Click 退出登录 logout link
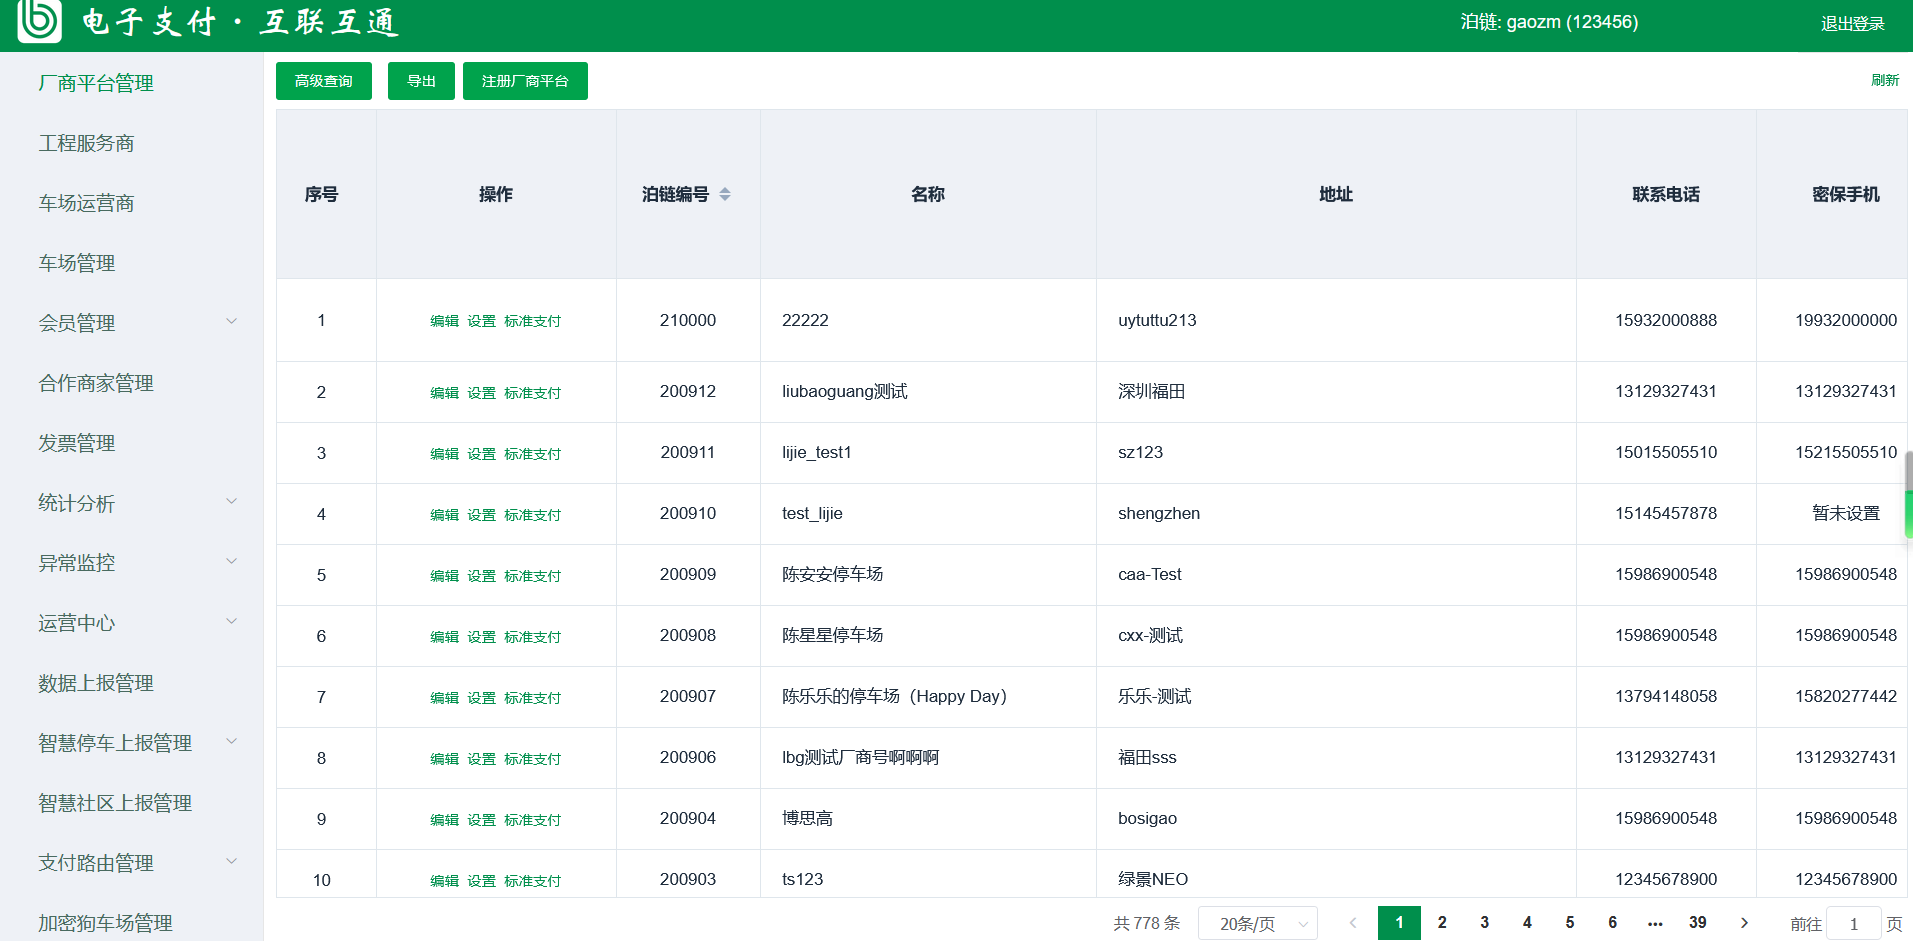1913x941 pixels. [x=1852, y=23]
